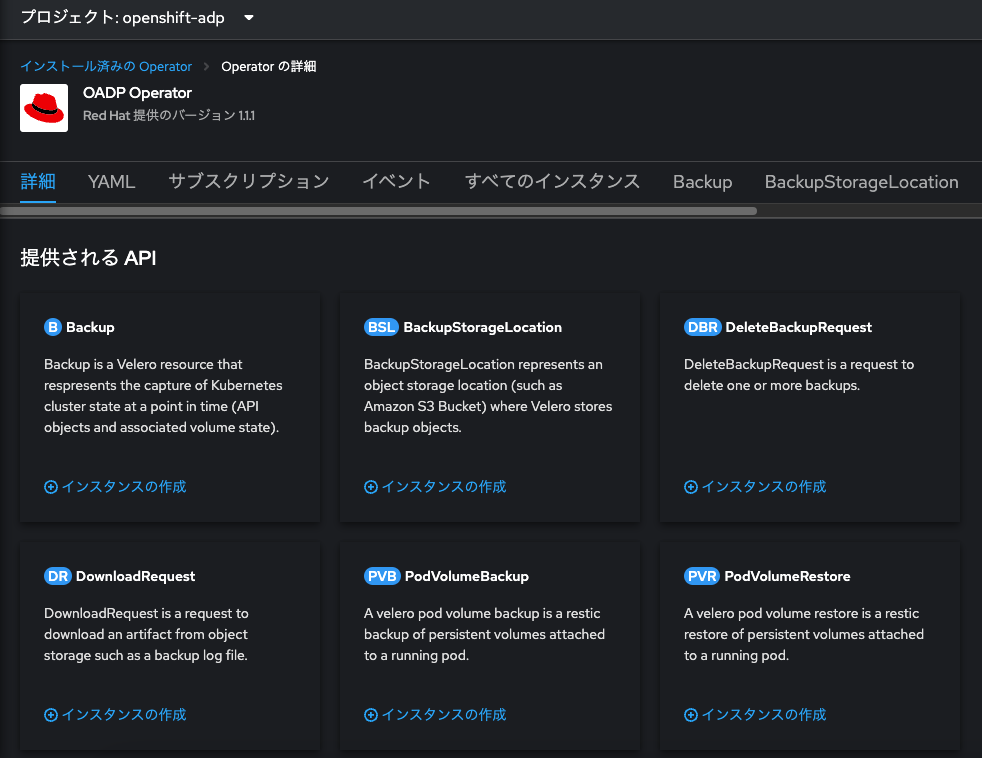Click the plus-circle icon on BackupStorageLocation card
This screenshot has width=982, height=758.
coord(370,487)
